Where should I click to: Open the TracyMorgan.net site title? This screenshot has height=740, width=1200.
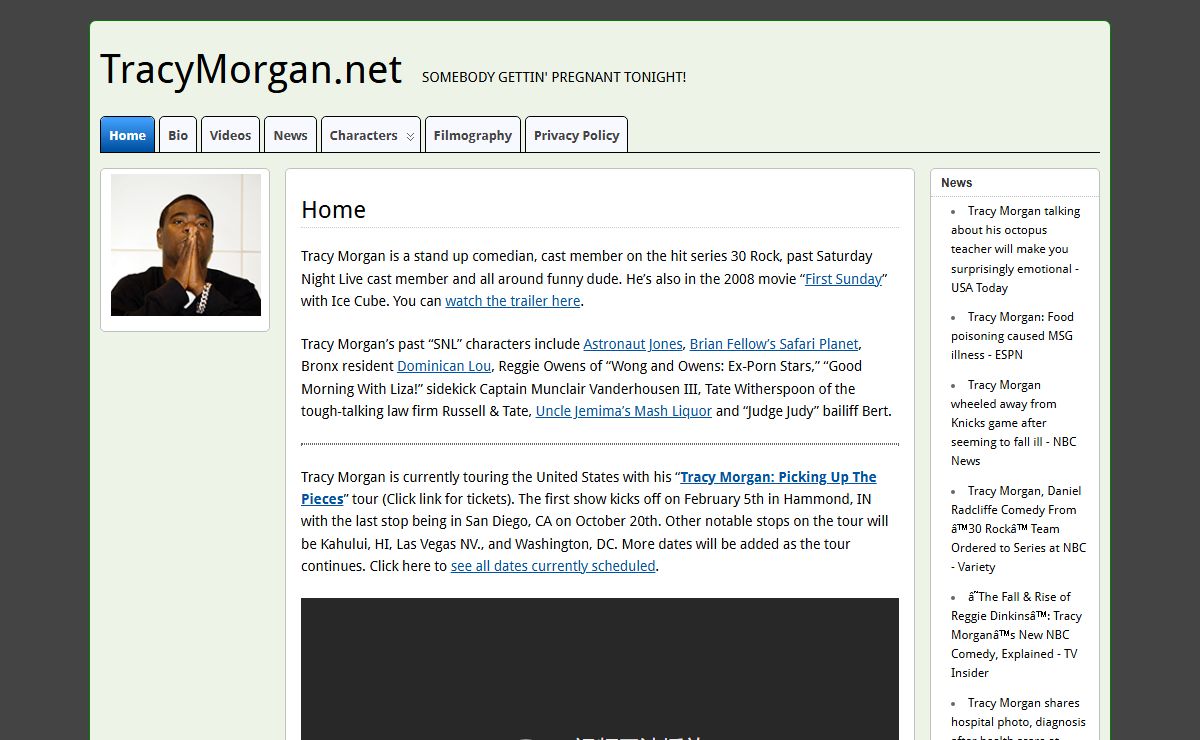click(251, 70)
